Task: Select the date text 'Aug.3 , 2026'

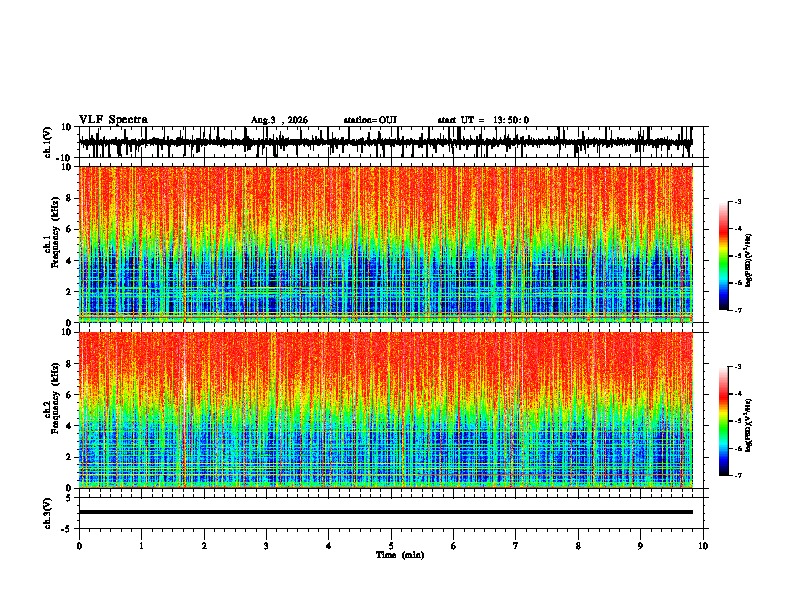Action: (x=279, y=120)
